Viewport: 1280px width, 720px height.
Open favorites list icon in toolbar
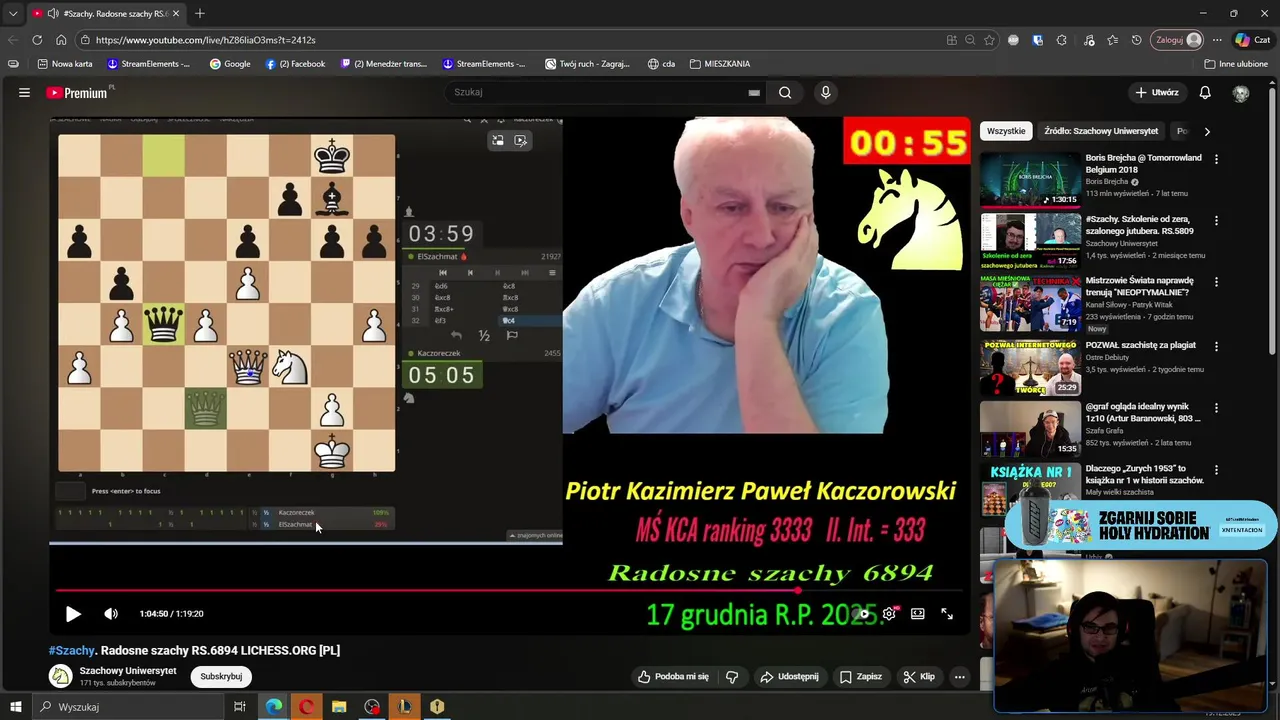coord(1113,40)
